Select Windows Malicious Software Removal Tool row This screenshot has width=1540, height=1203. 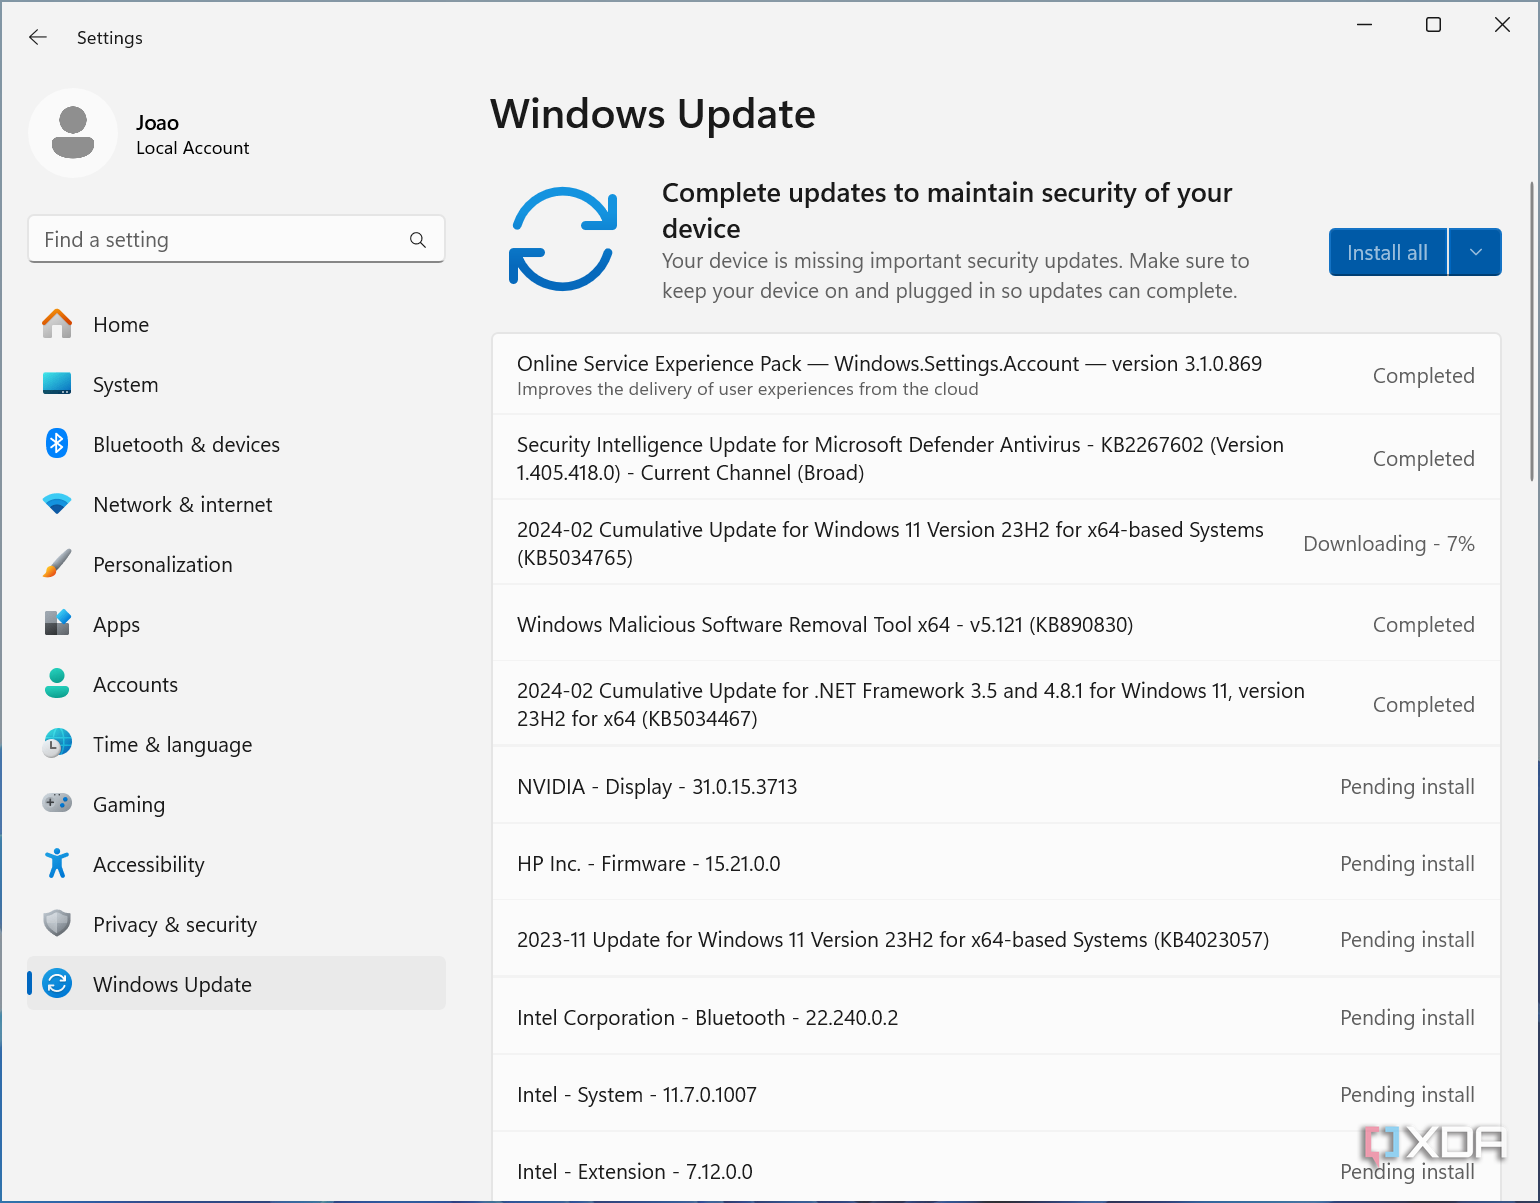click(996, 624)
